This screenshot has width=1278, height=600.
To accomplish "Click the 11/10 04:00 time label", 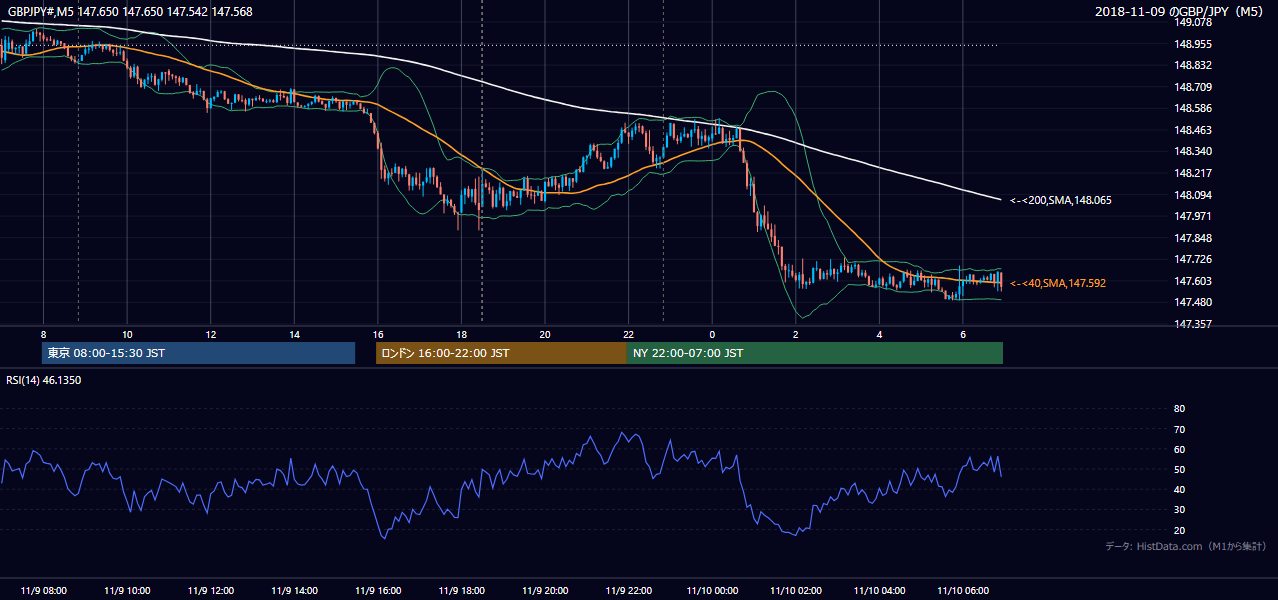I will (880, 590).
